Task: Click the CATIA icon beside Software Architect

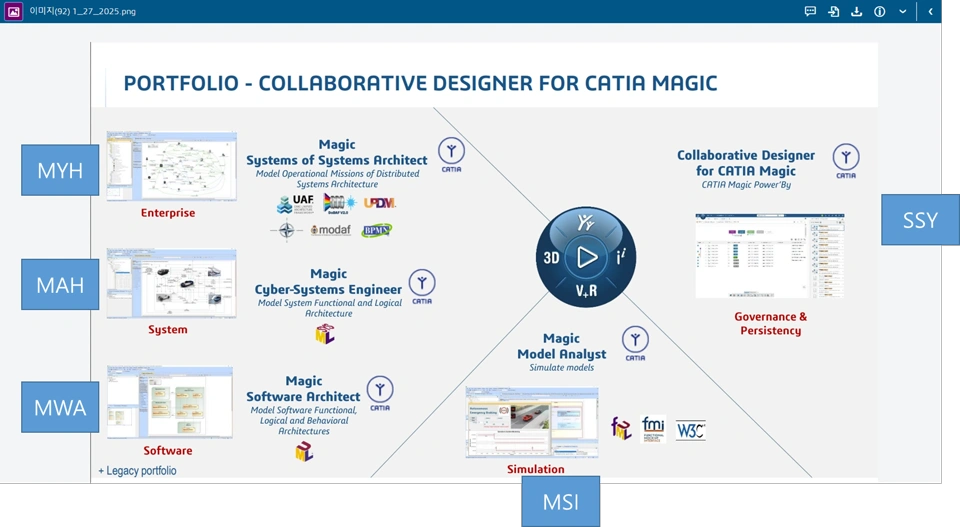Action: click(380, 394)
